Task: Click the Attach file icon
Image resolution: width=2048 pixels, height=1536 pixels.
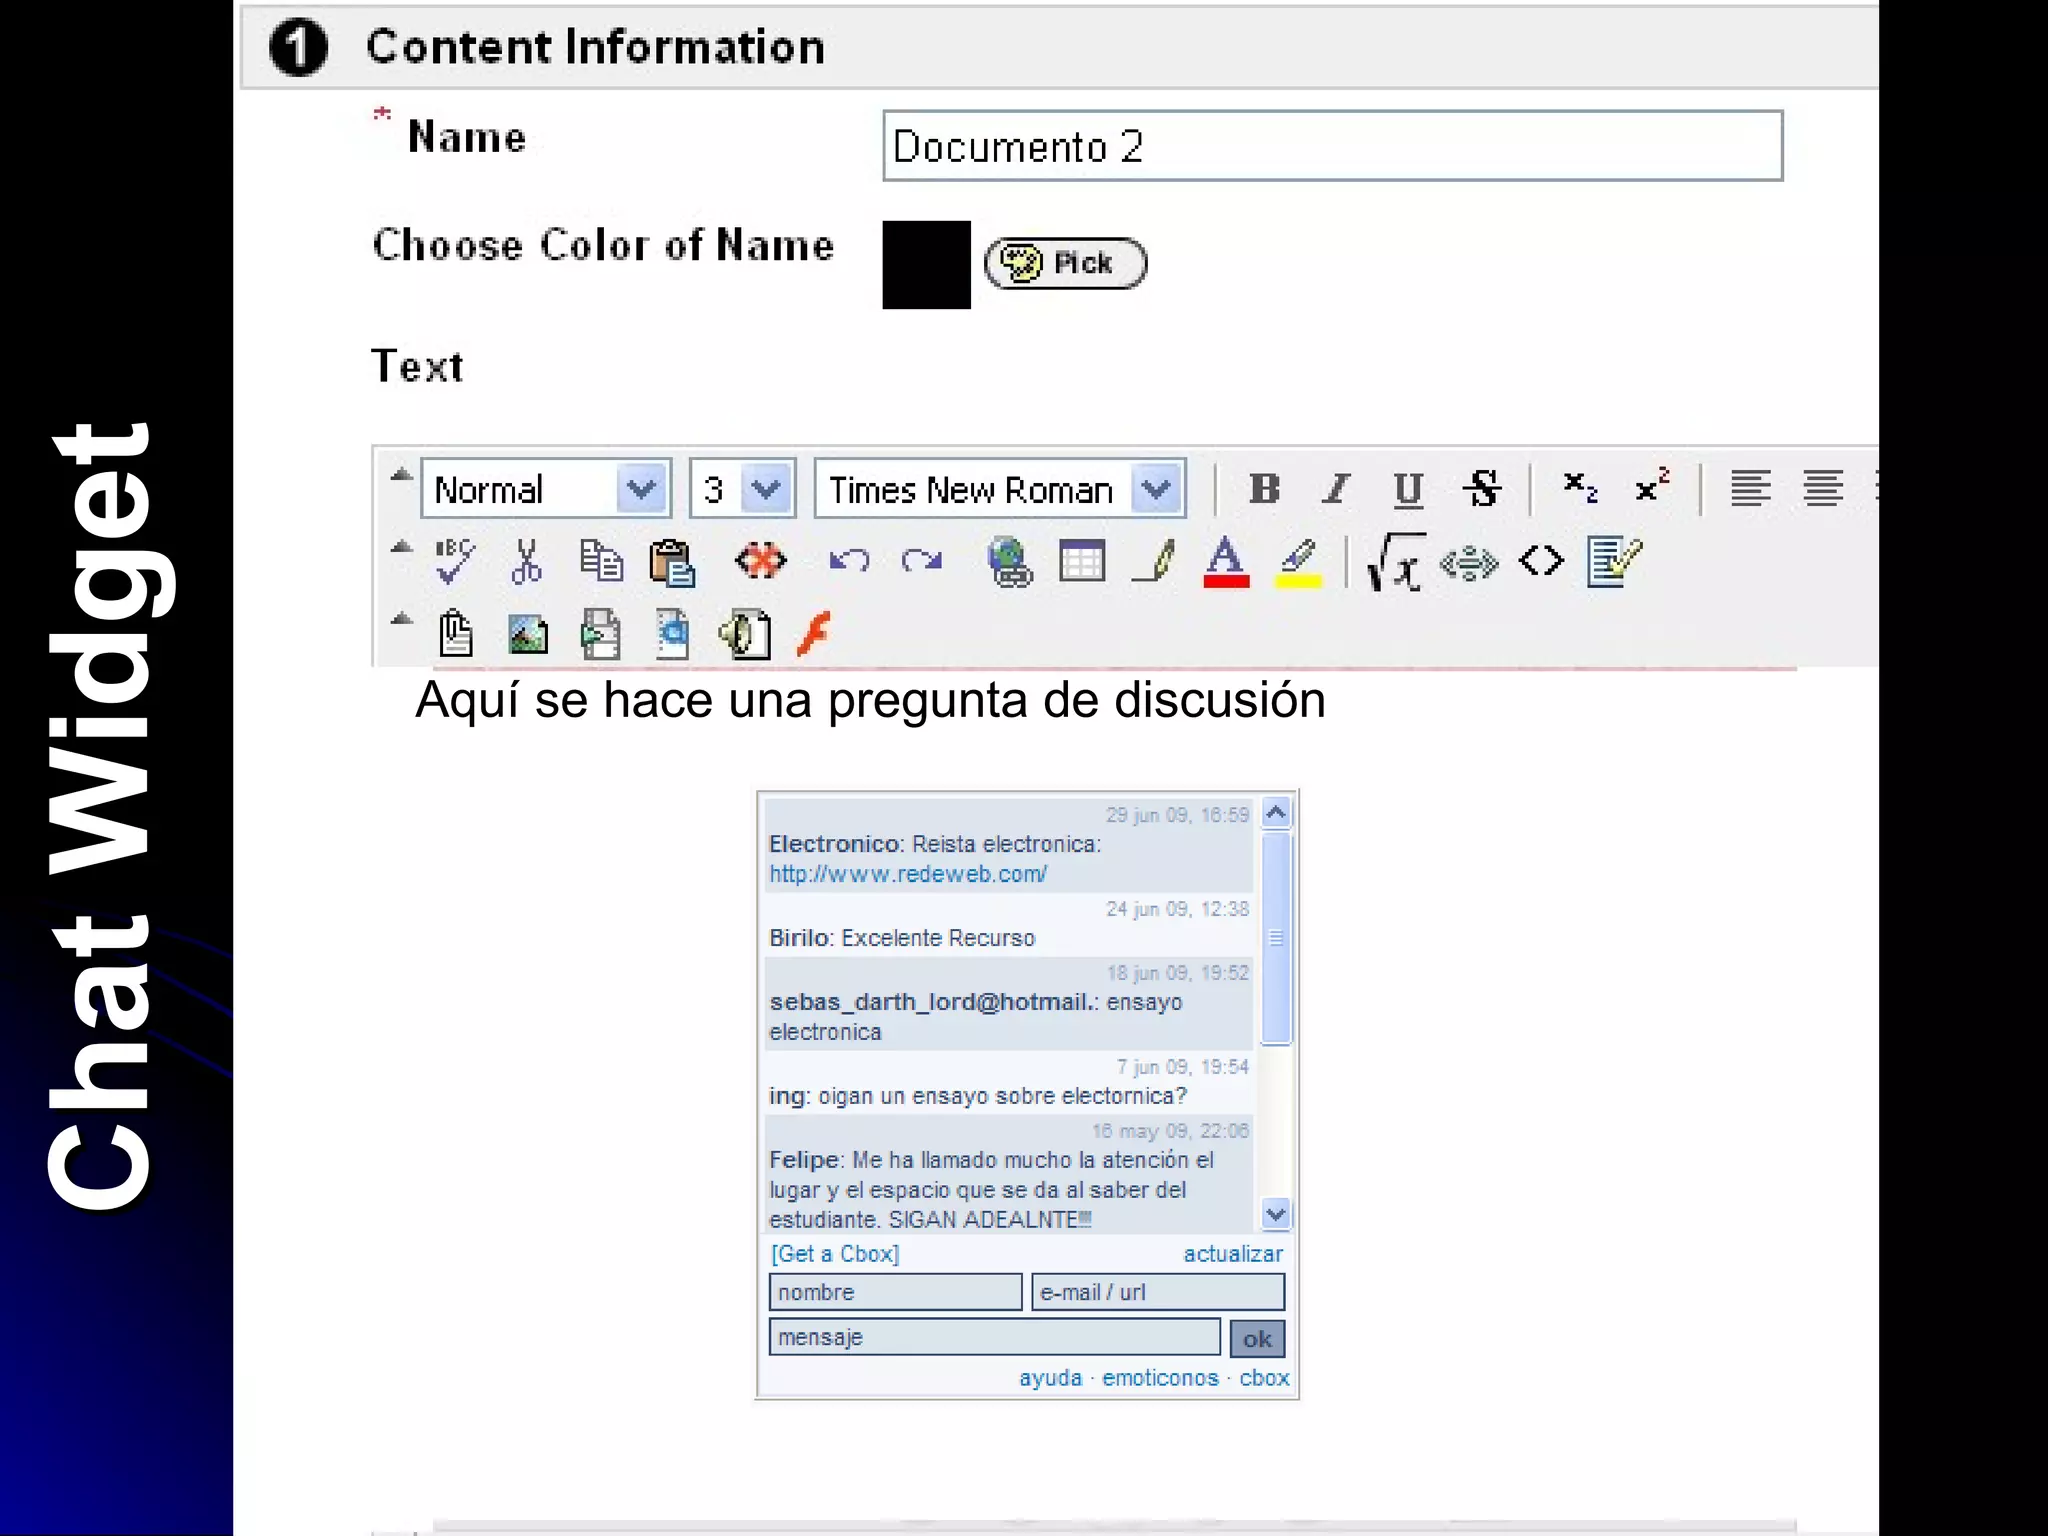Action: click(x=455, y=633)
